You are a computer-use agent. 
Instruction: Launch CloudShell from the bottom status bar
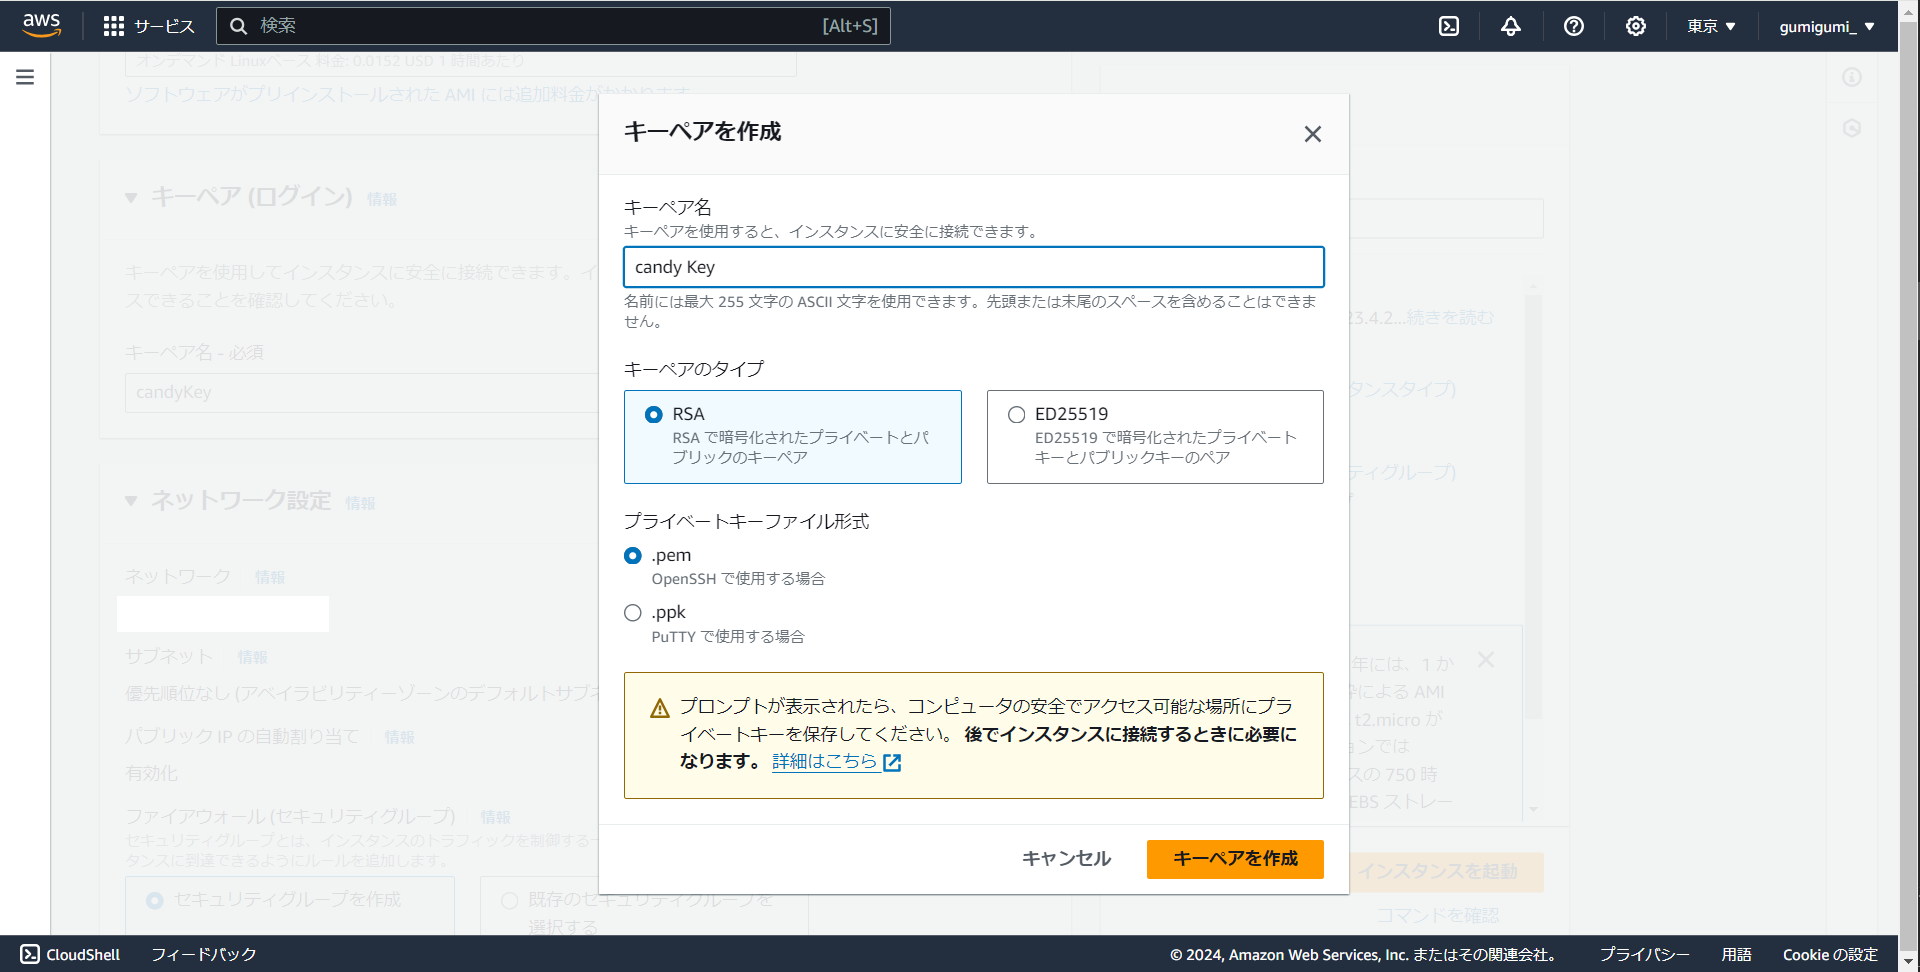(70, 954)
